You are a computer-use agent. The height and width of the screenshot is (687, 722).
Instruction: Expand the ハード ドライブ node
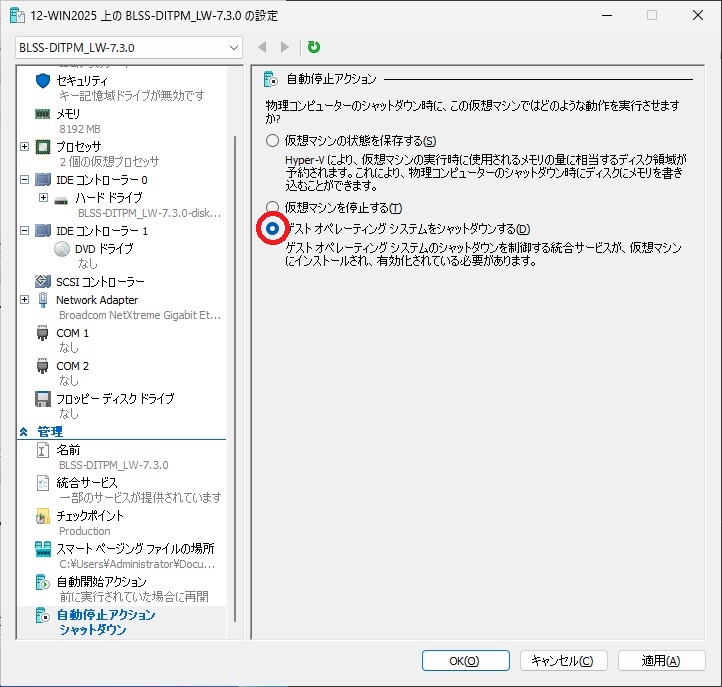click(43, 198)
